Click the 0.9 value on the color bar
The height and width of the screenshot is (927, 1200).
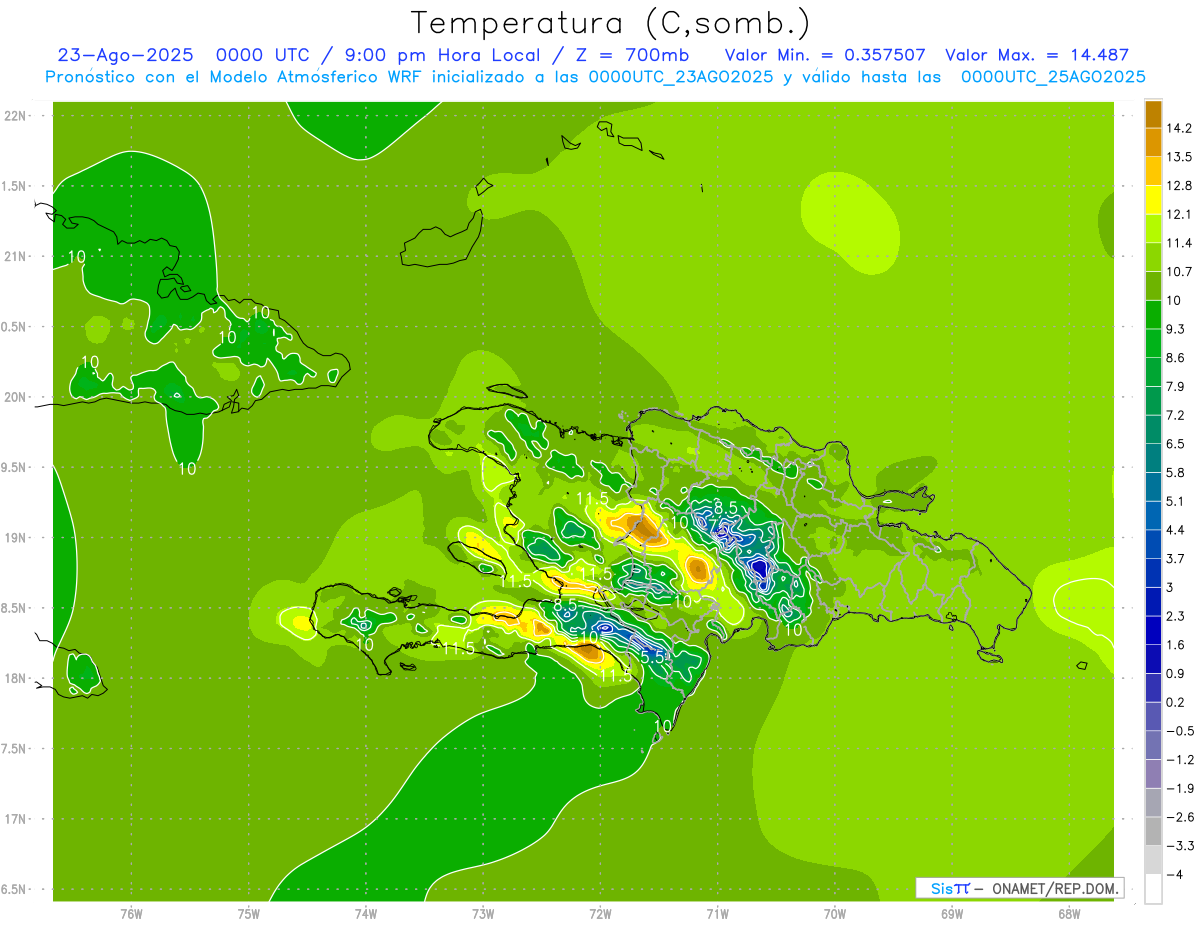click(1175, 673)
